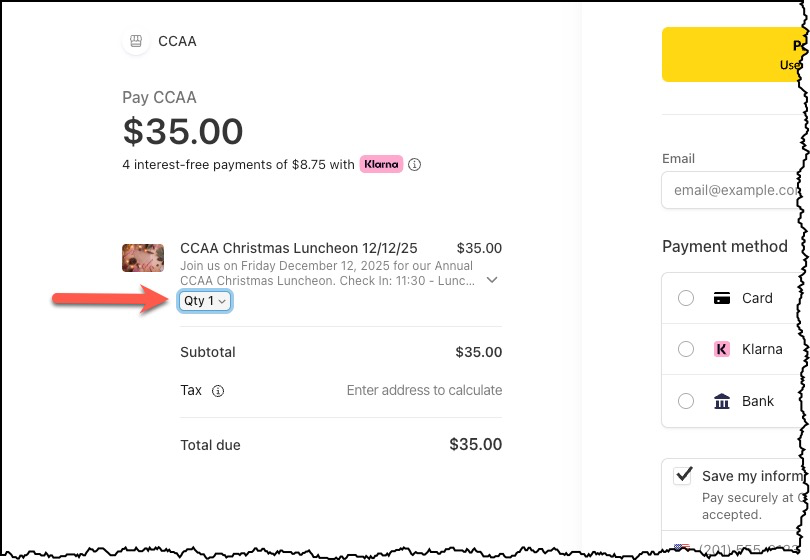
Task: Click the Enter address to calculate text
Action: (424, 391)
